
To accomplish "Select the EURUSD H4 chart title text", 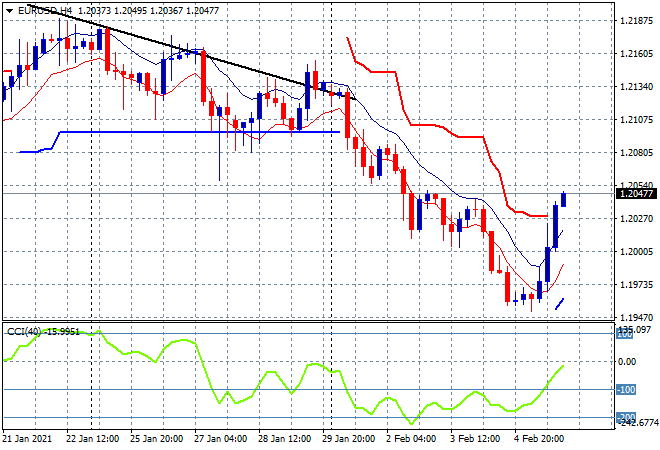I will (45, 11).
